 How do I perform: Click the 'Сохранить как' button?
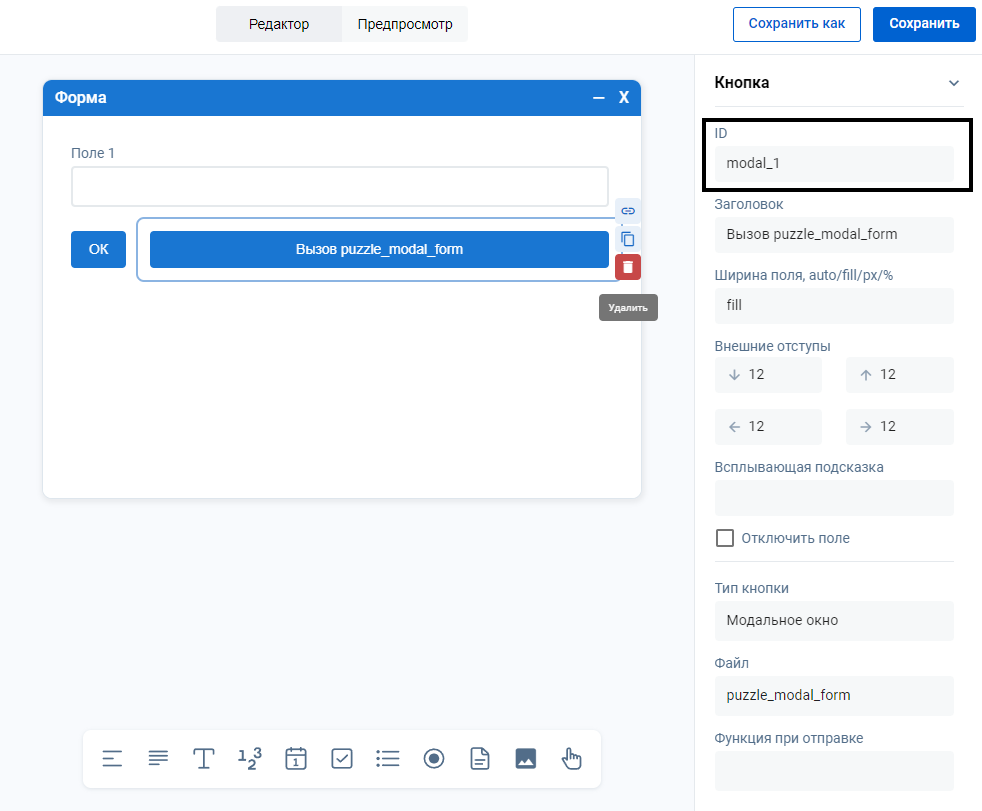[796, 24]
